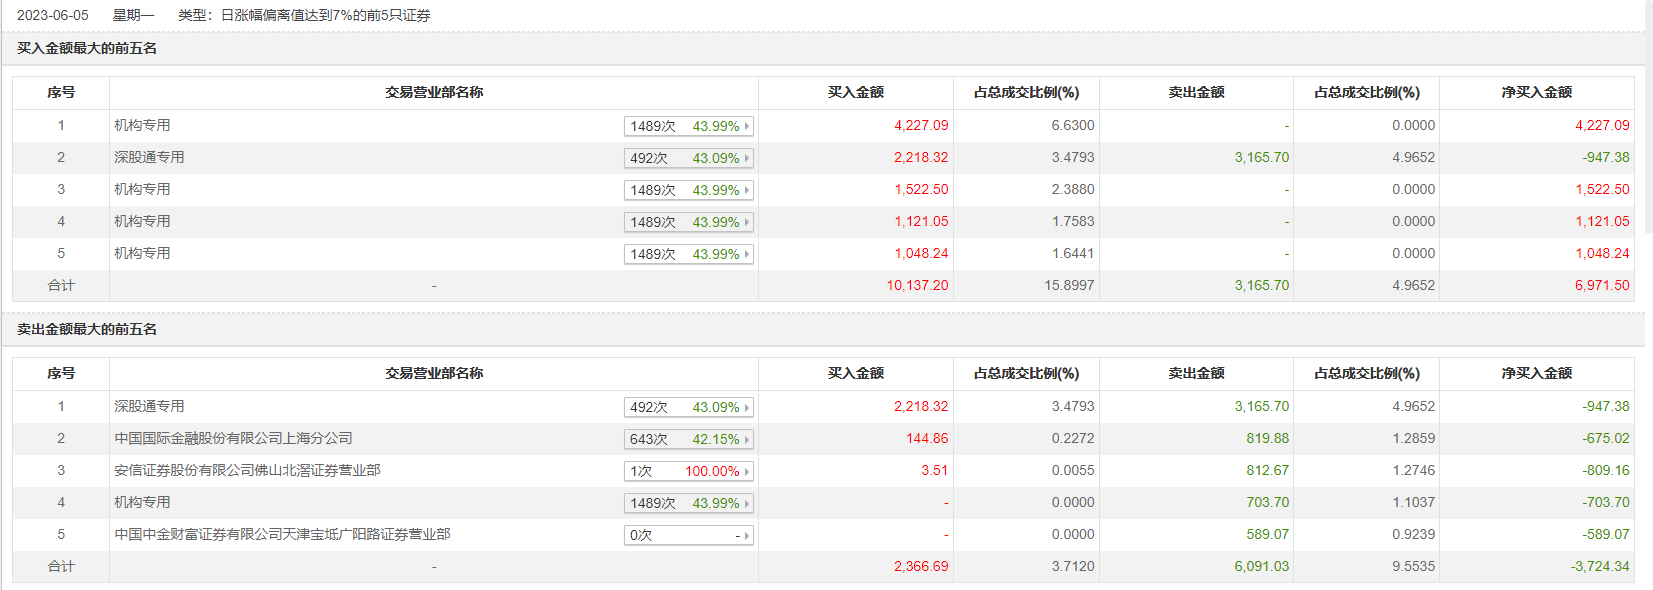
Task: Click 深股通专用 in the buy table
Action: pos(149,157)
